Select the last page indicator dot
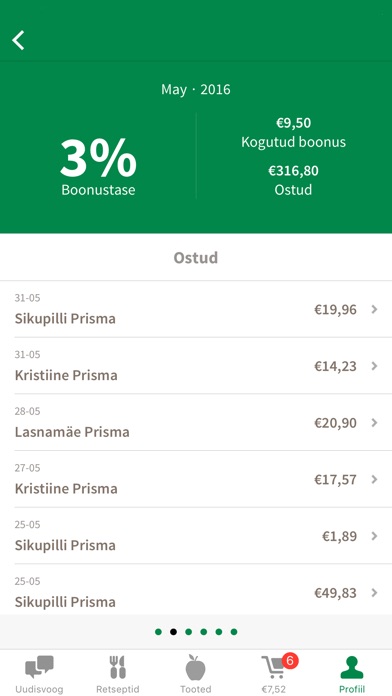Image resolution: width=392 pixels, height=696 pixels. [x=234, y=632]
